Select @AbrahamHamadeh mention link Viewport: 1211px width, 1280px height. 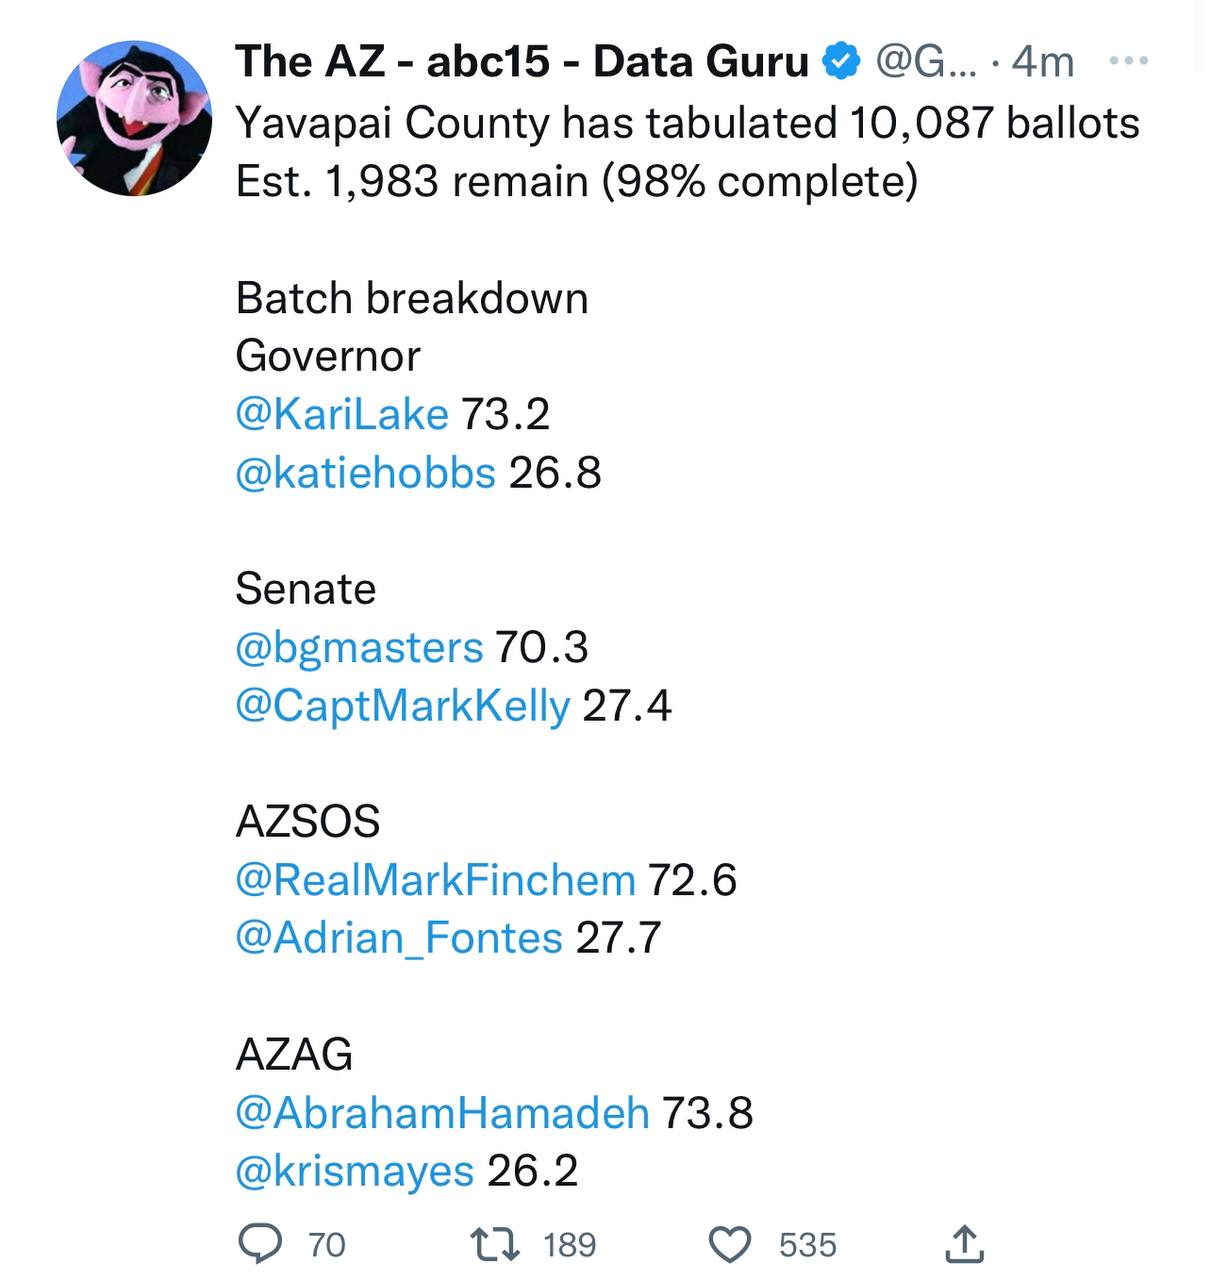click(x=442, y=1112)
